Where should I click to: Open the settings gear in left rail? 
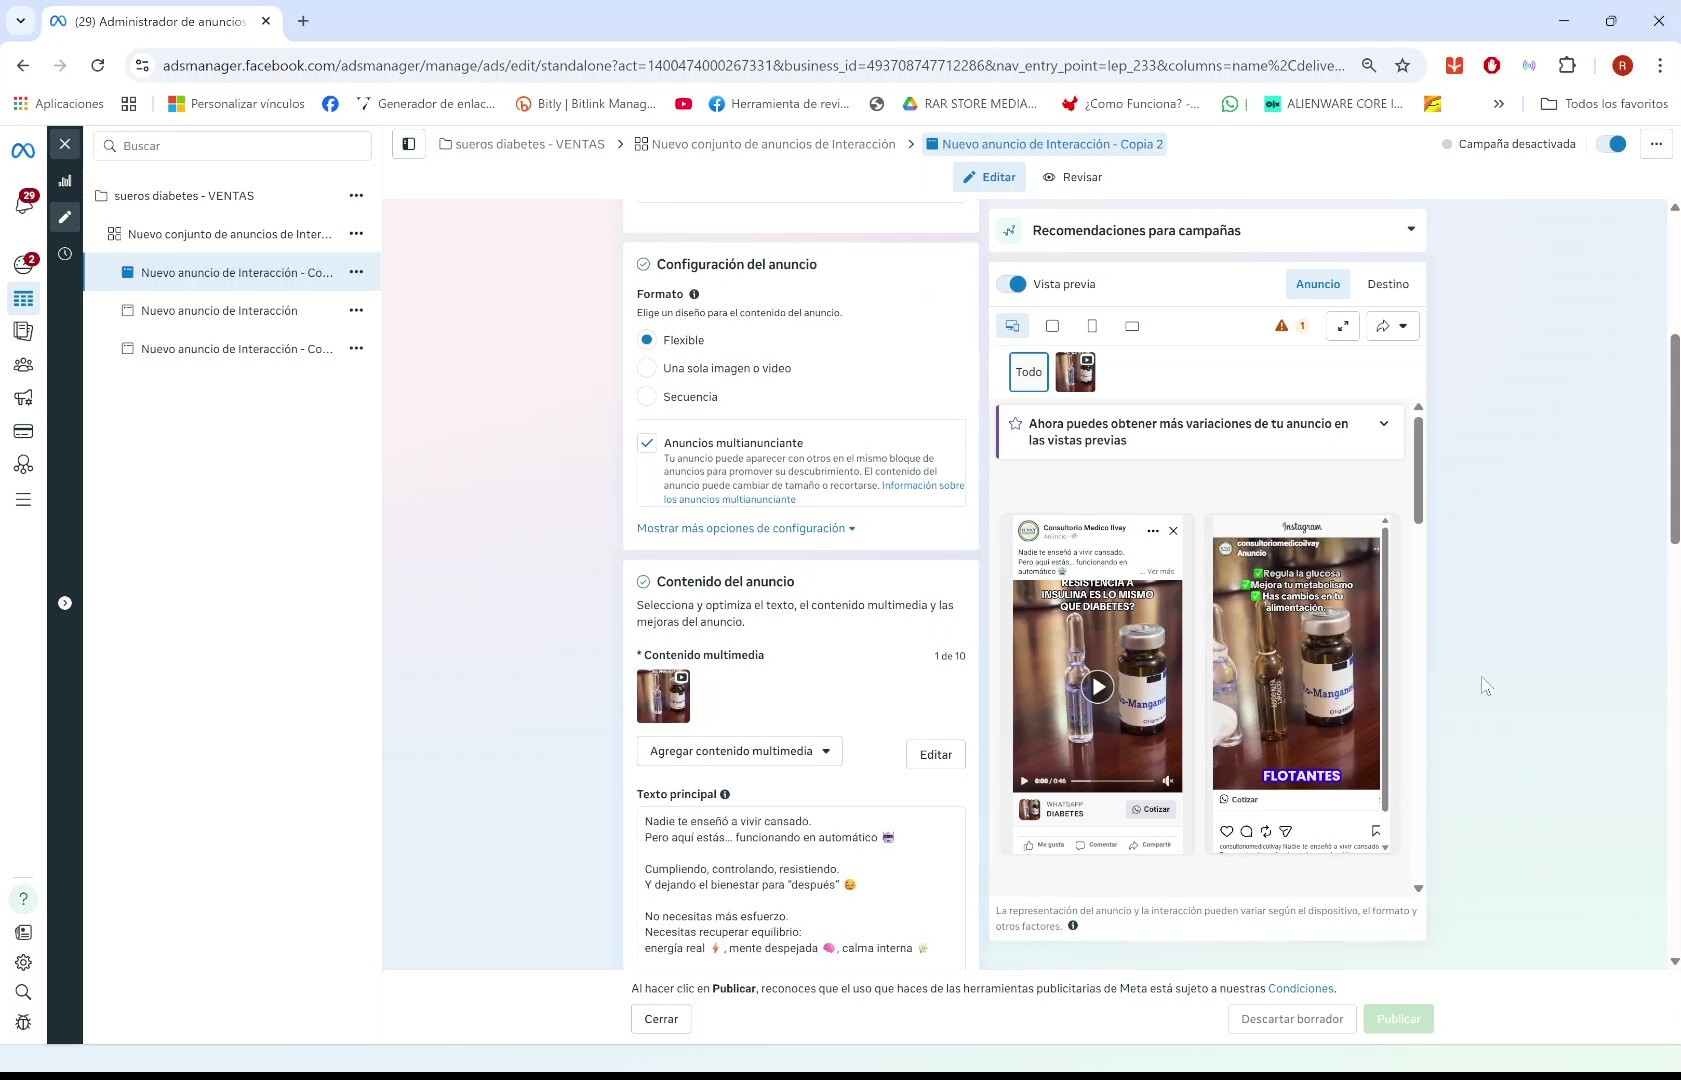tap(23, 962)
